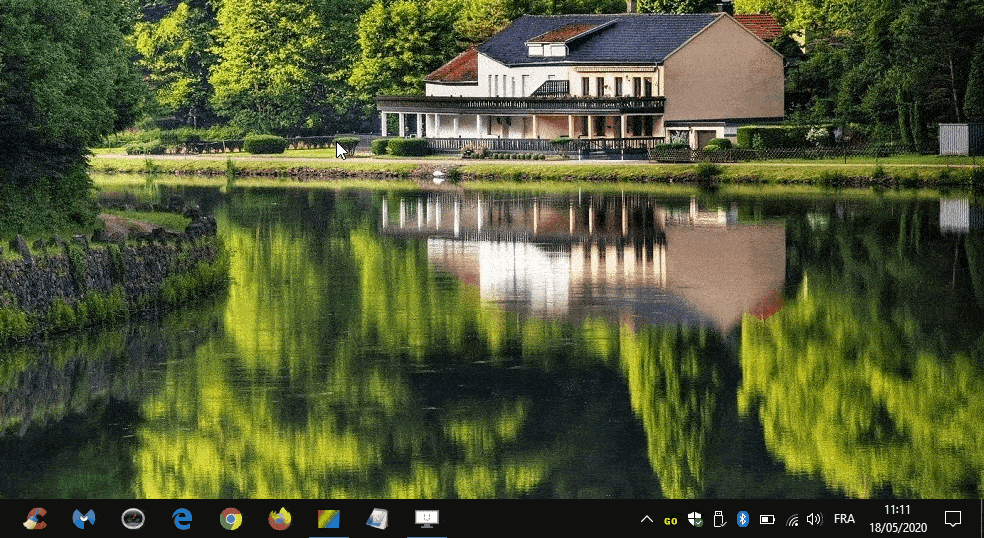The height and width of the screenshot is (538, 984).
Task: Open the Action Center notifications icon
Action: (x=953, y=519)
